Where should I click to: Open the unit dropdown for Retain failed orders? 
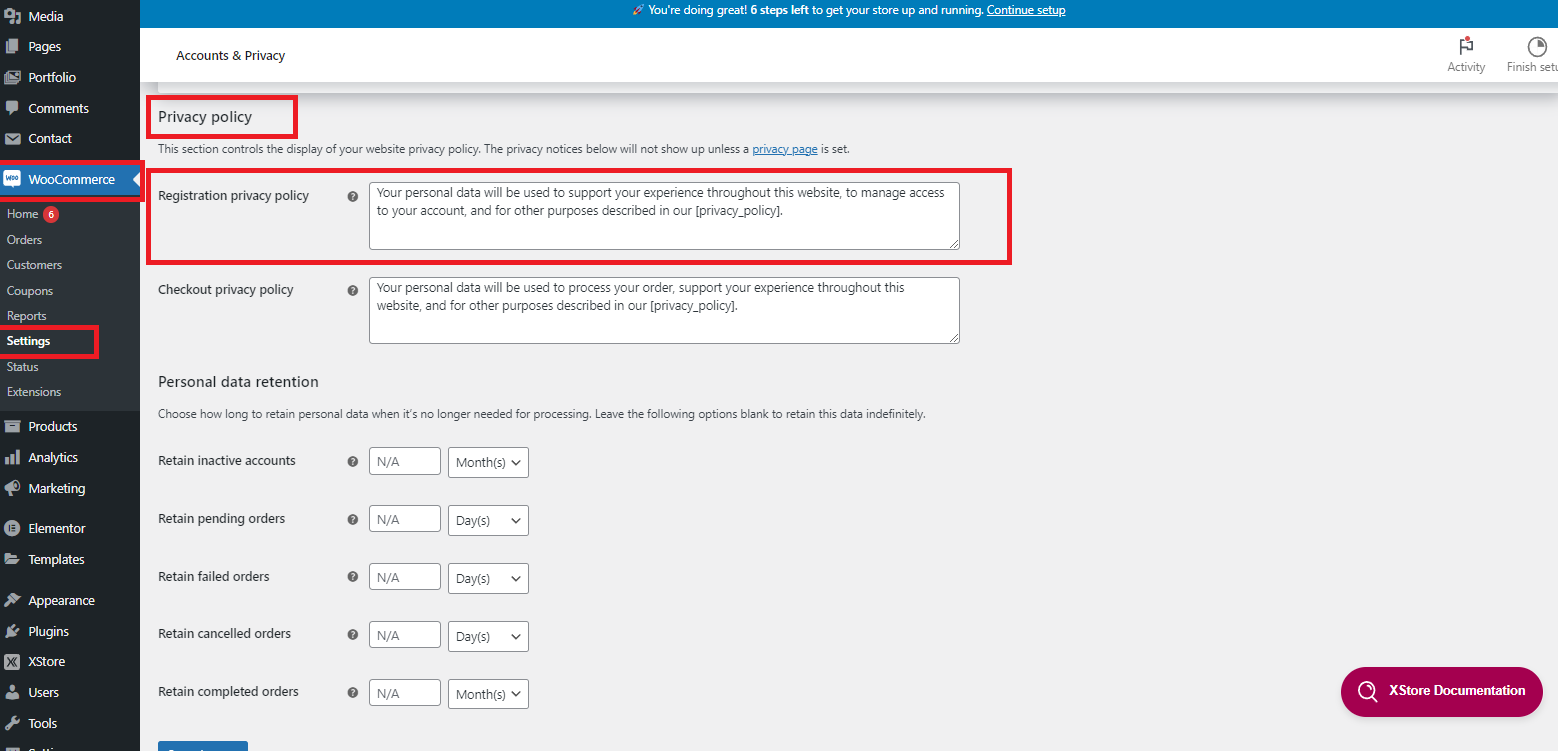tap(488, 578)
